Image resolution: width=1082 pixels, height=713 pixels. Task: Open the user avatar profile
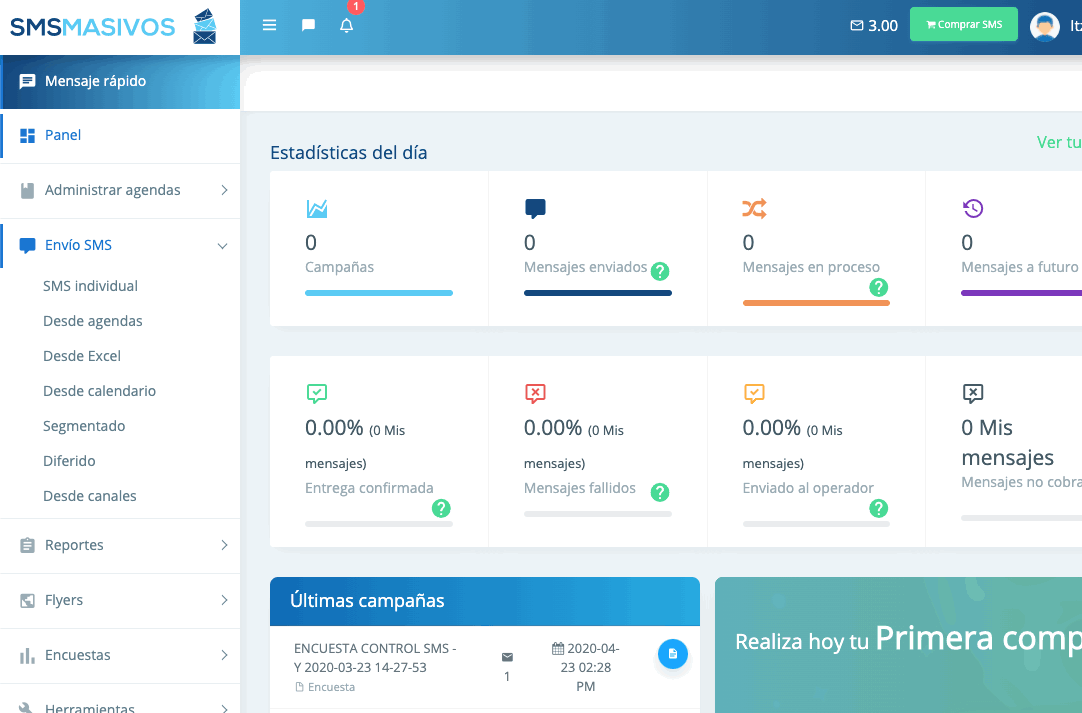[x=1044, y=26]
